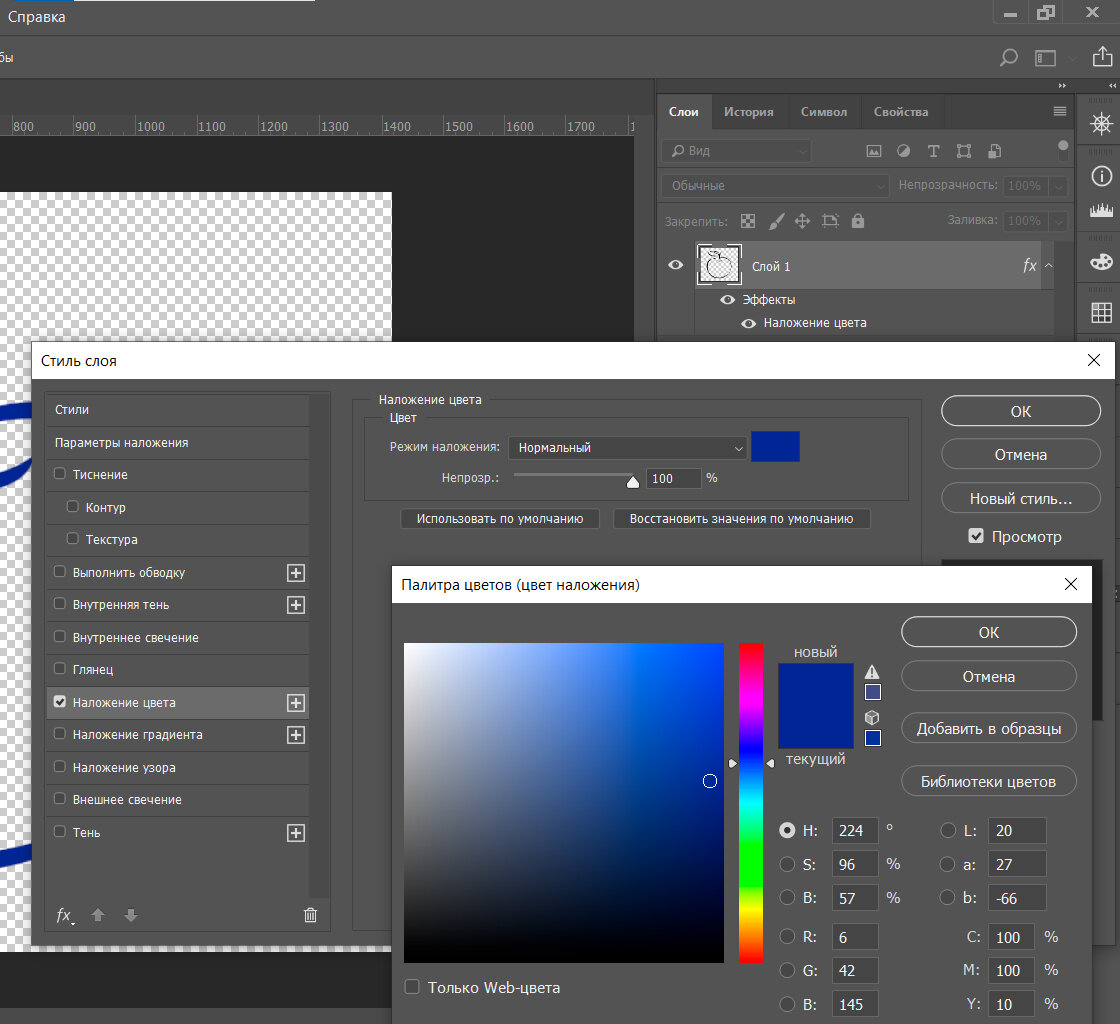1120x1024 pixels.
Task: Enable the Тень checkbox
Action: click(60, 832)
